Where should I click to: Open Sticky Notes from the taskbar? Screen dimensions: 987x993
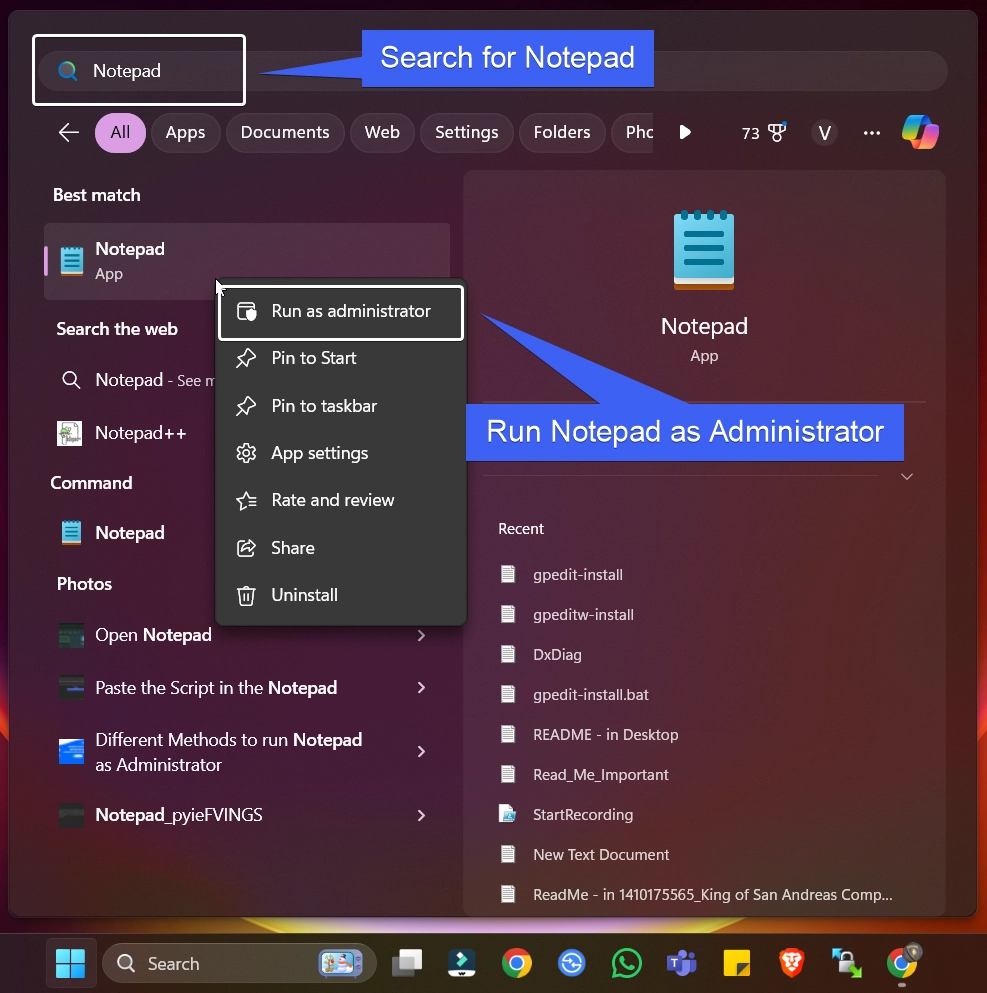(x=736, y=963)
